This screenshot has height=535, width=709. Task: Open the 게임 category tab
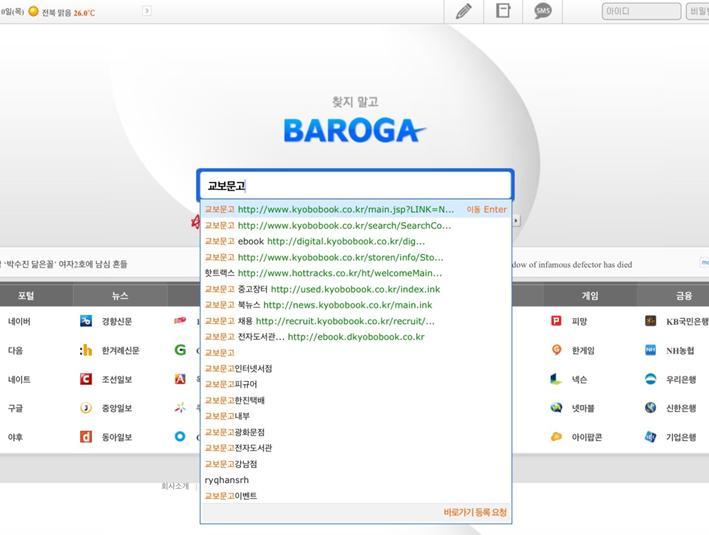pos(590,296)
